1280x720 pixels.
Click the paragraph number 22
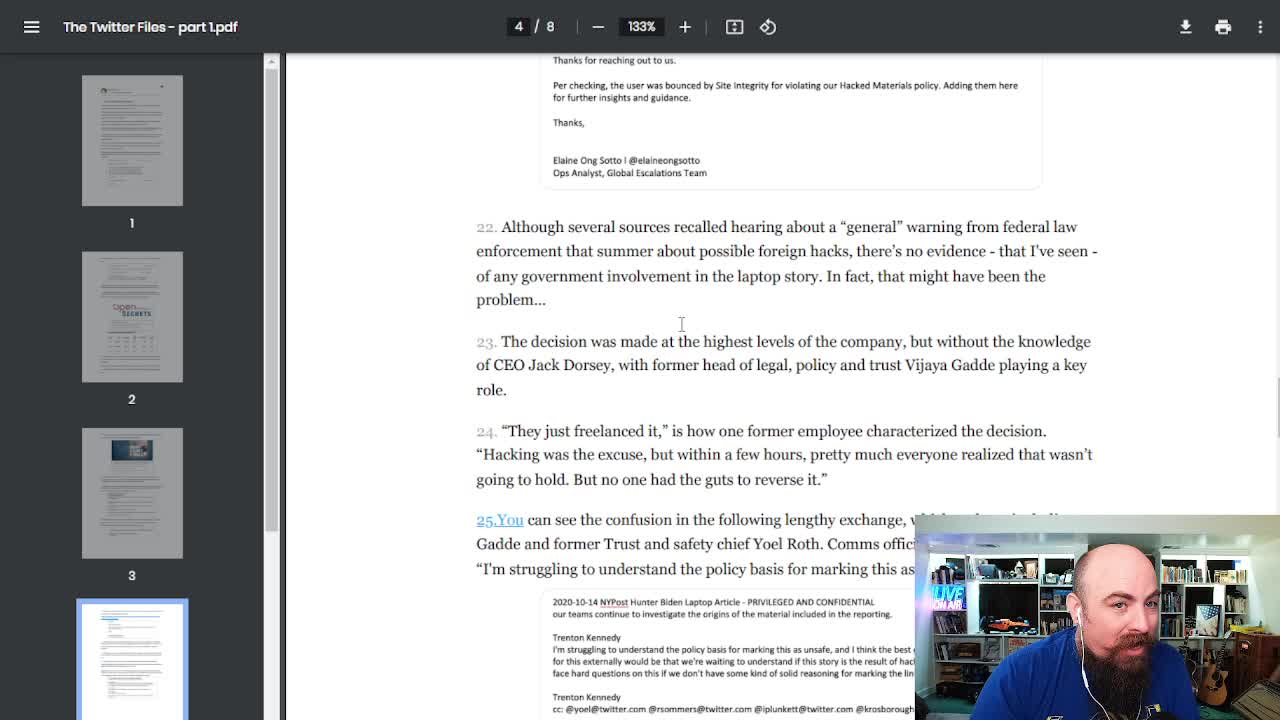tap(486, 228)
